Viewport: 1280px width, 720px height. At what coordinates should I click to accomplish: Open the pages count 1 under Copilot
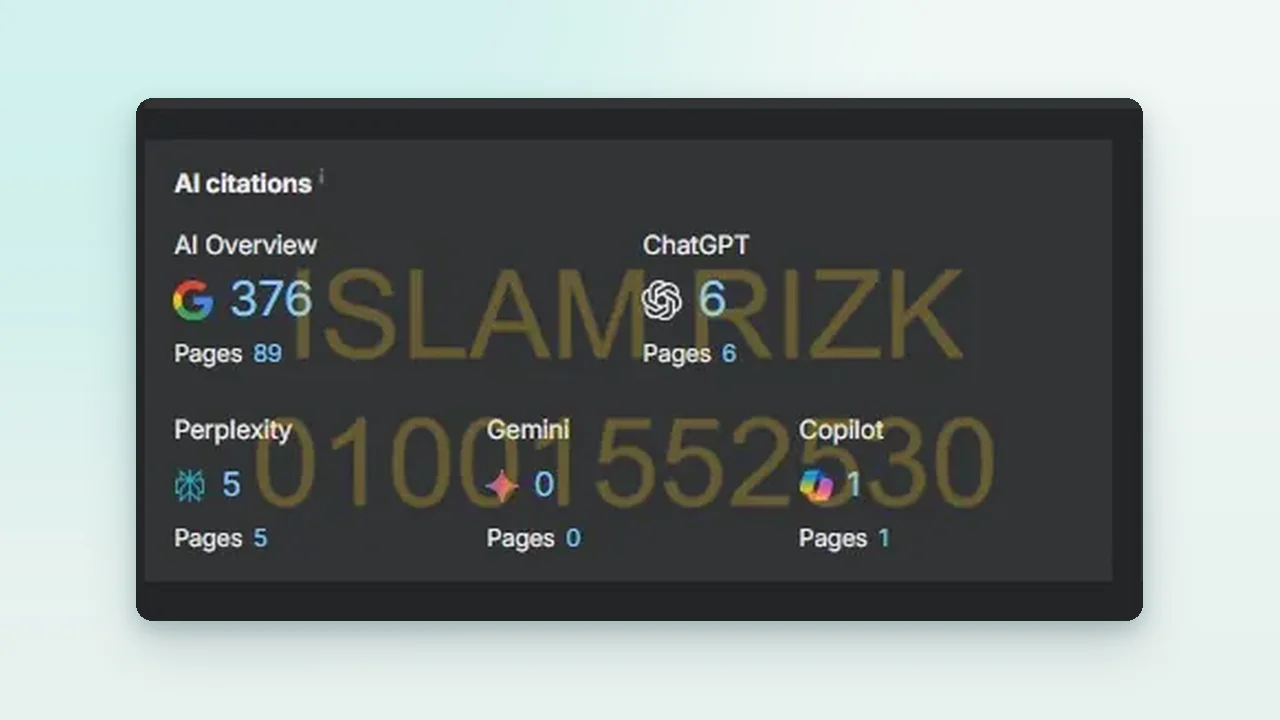click(884, 538)
